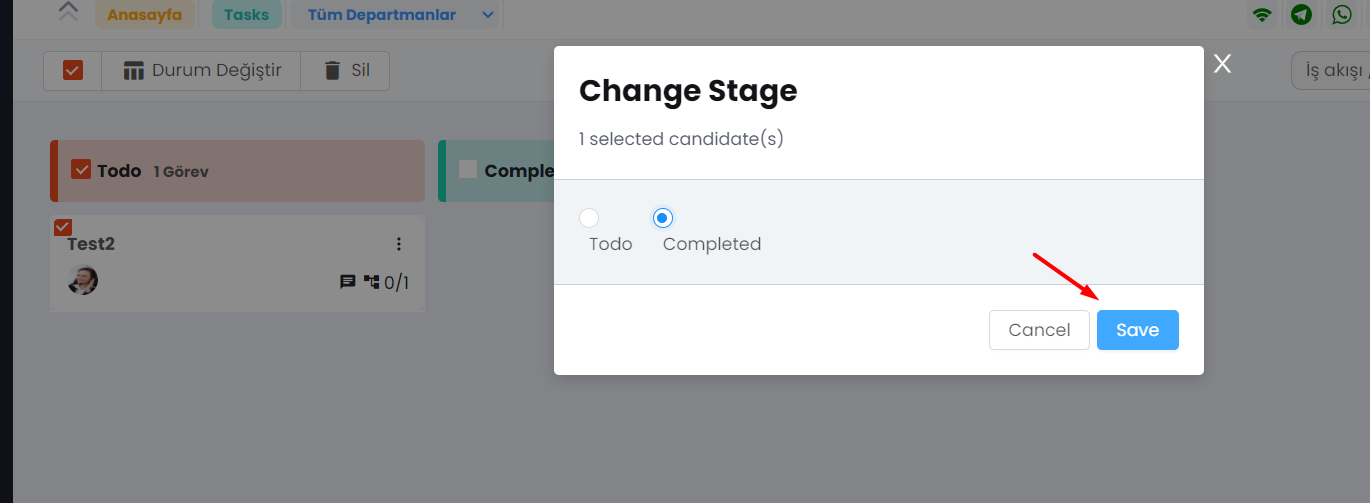Open the WhatsApp icon
Screen dimensions: 1370x503
click(1341, 15)
